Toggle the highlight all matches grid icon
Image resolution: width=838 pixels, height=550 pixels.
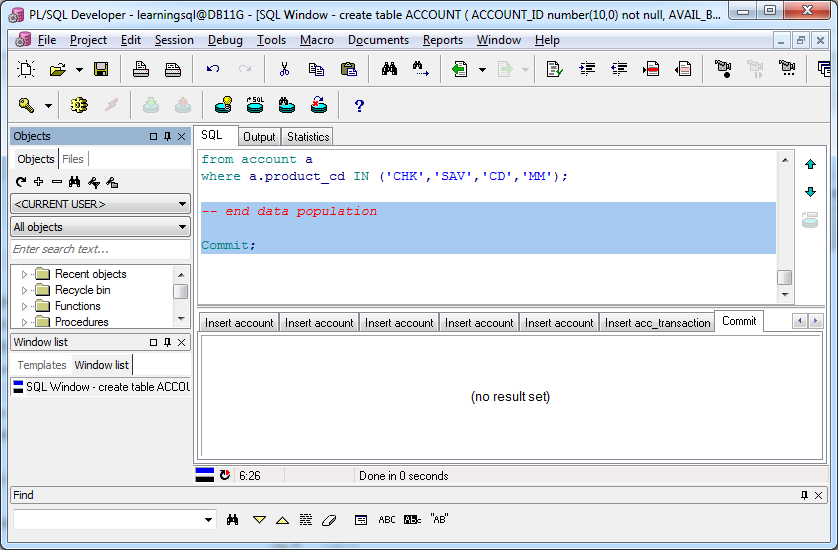click(x=306, y=520)
